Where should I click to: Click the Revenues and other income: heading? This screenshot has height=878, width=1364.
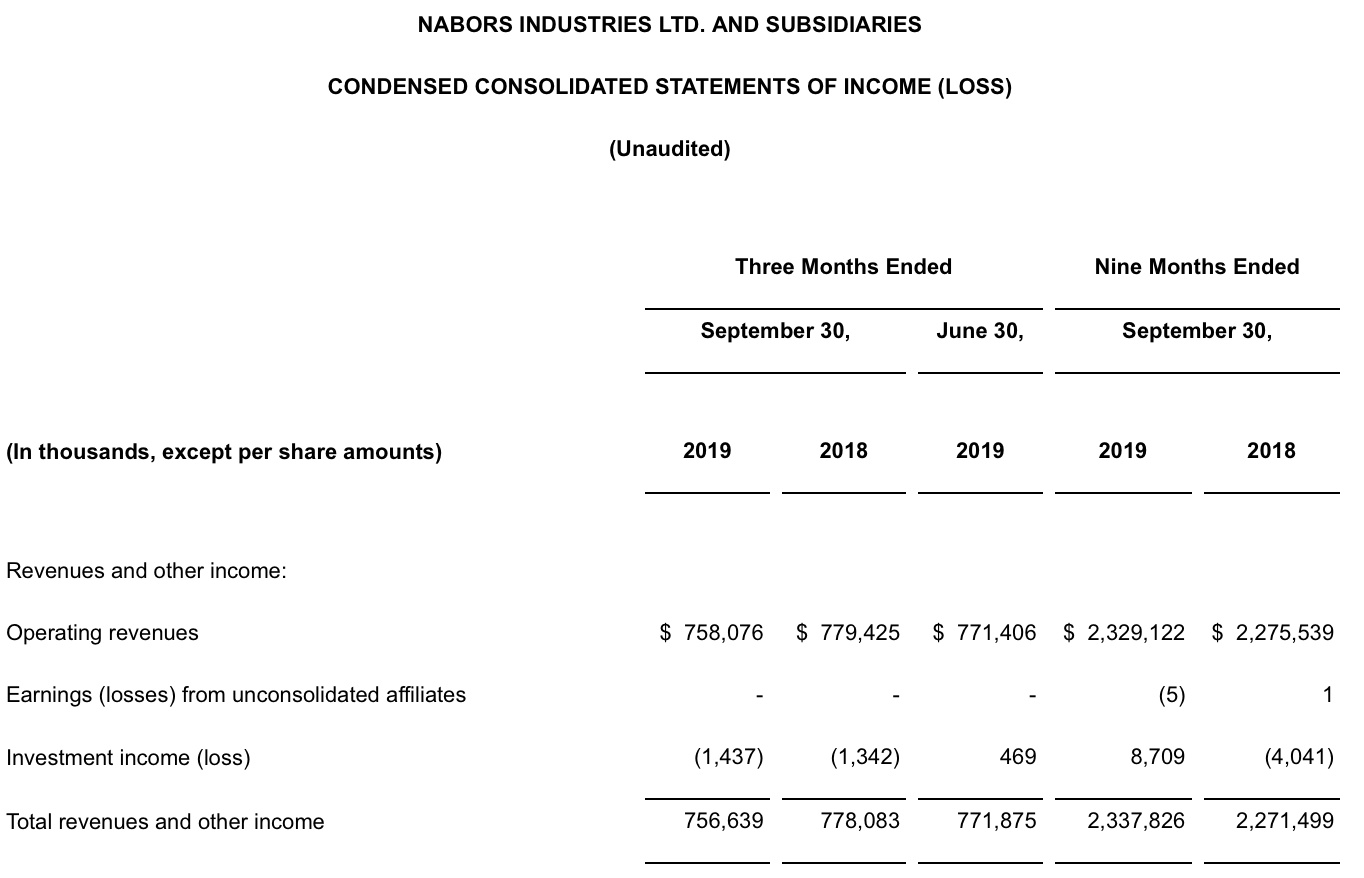(147, 571)
